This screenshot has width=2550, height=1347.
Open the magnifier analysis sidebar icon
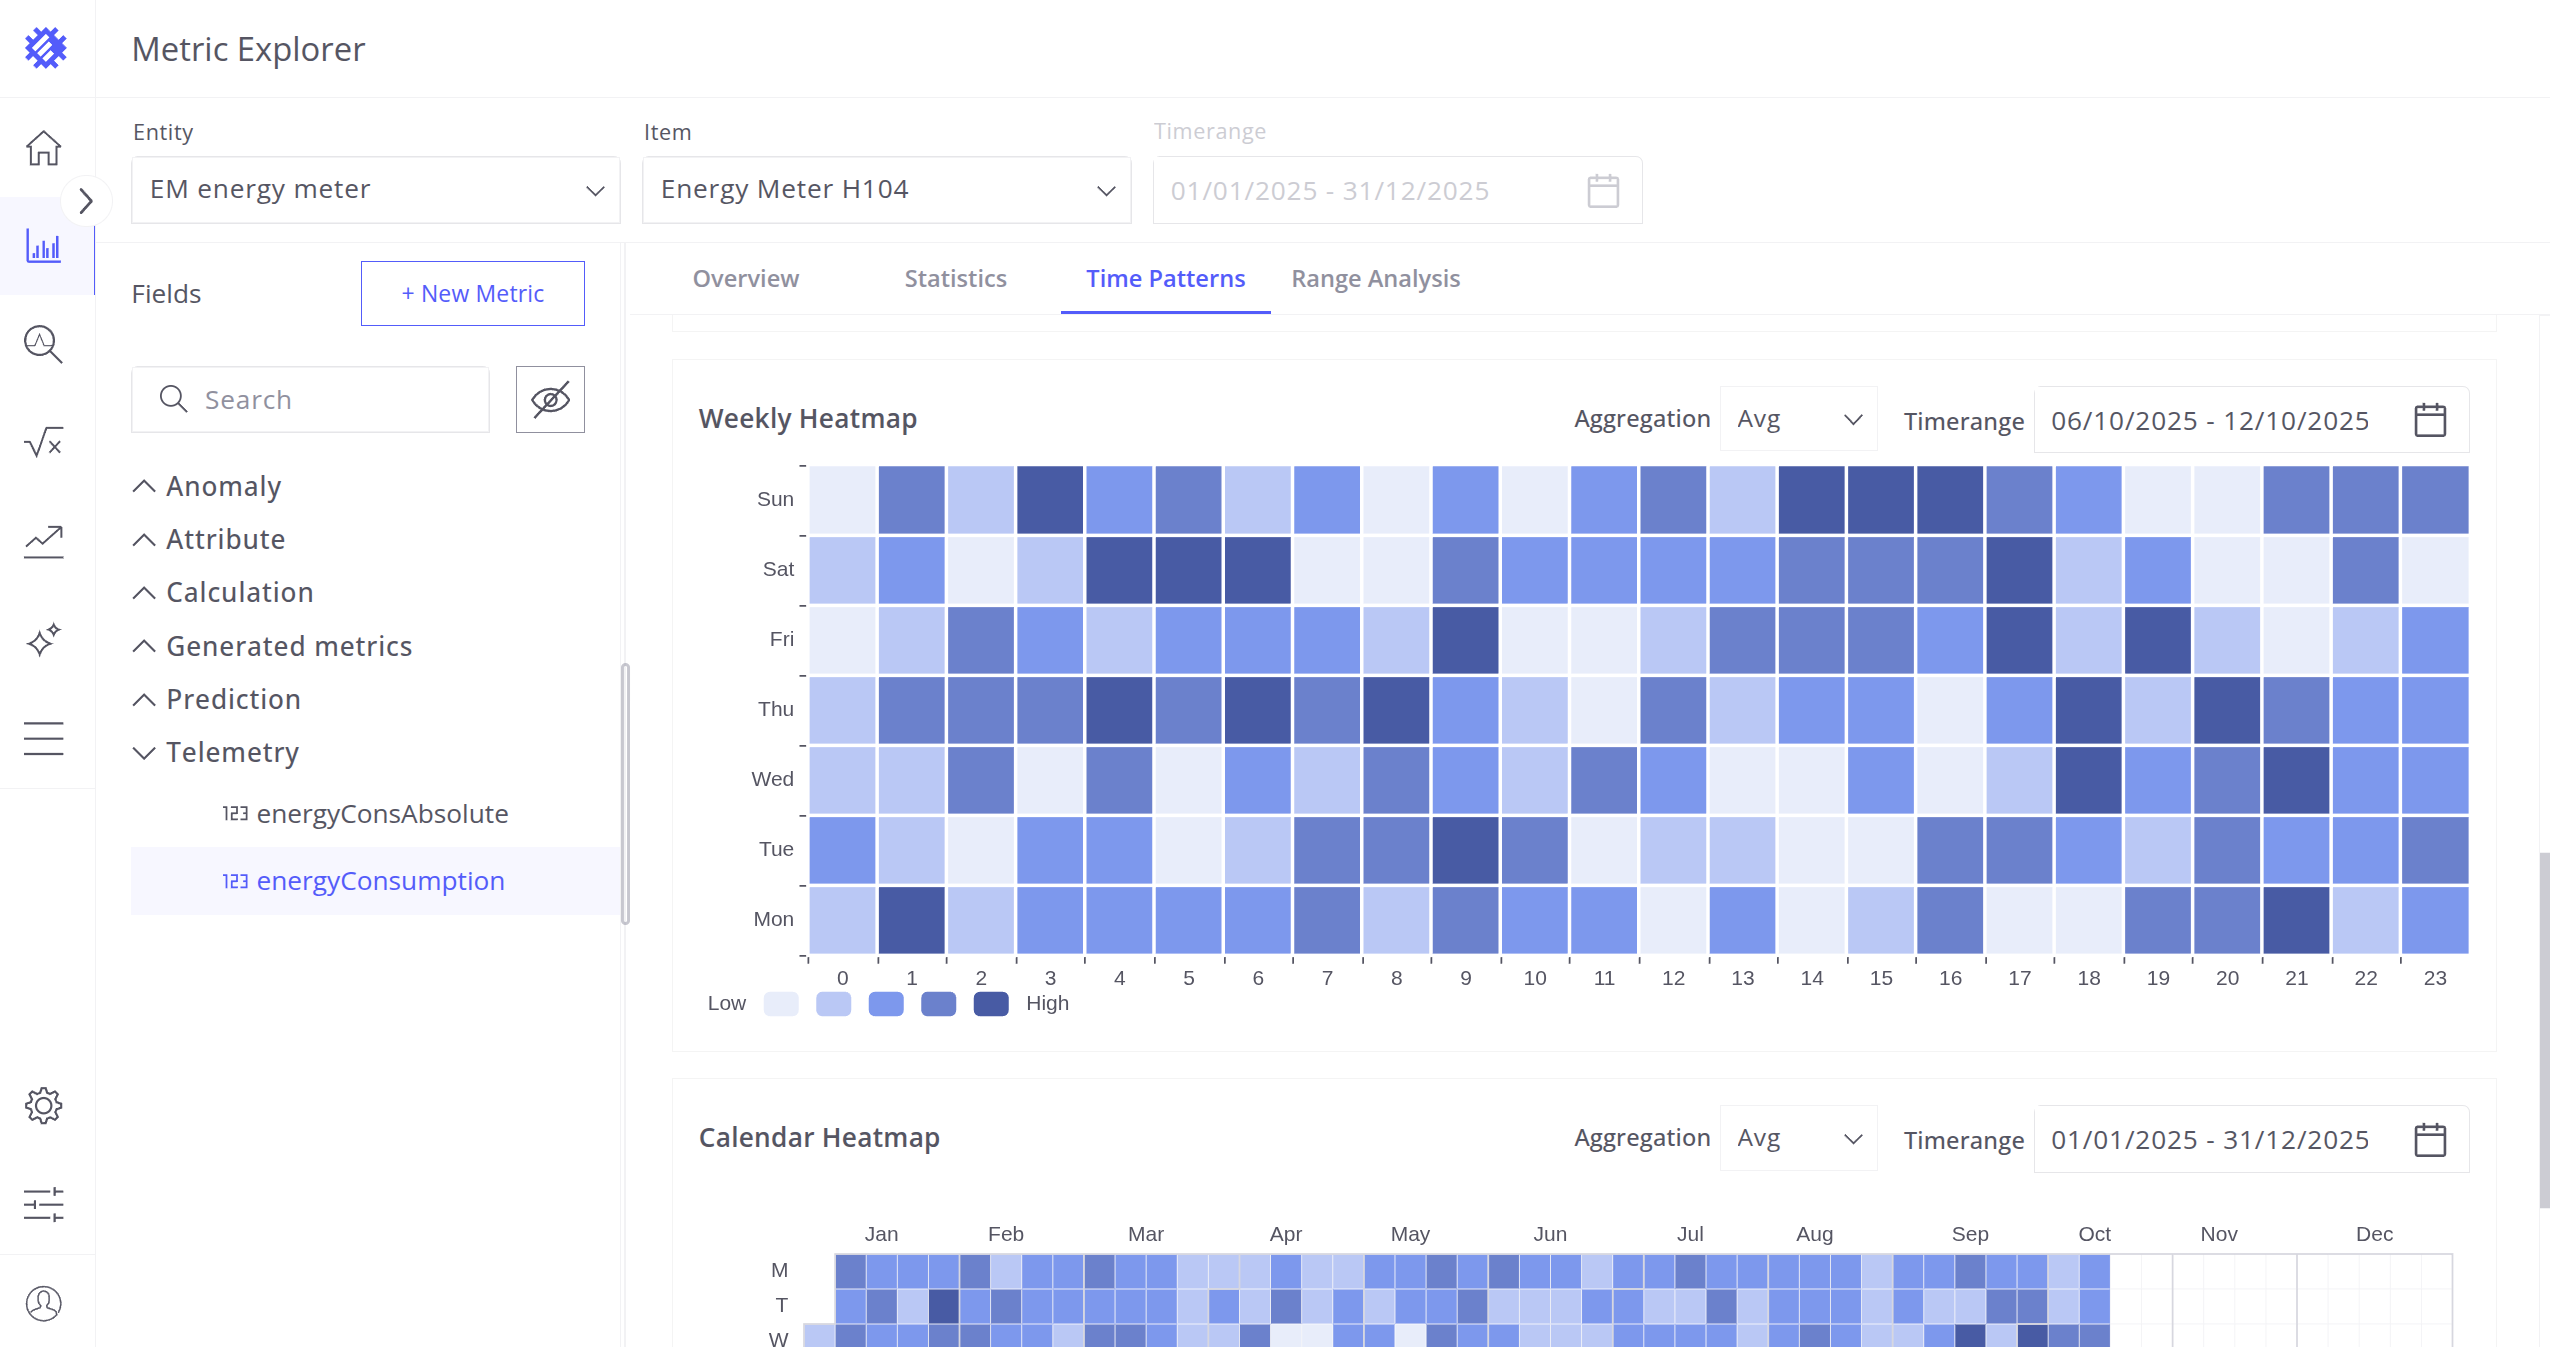[44, 344]
